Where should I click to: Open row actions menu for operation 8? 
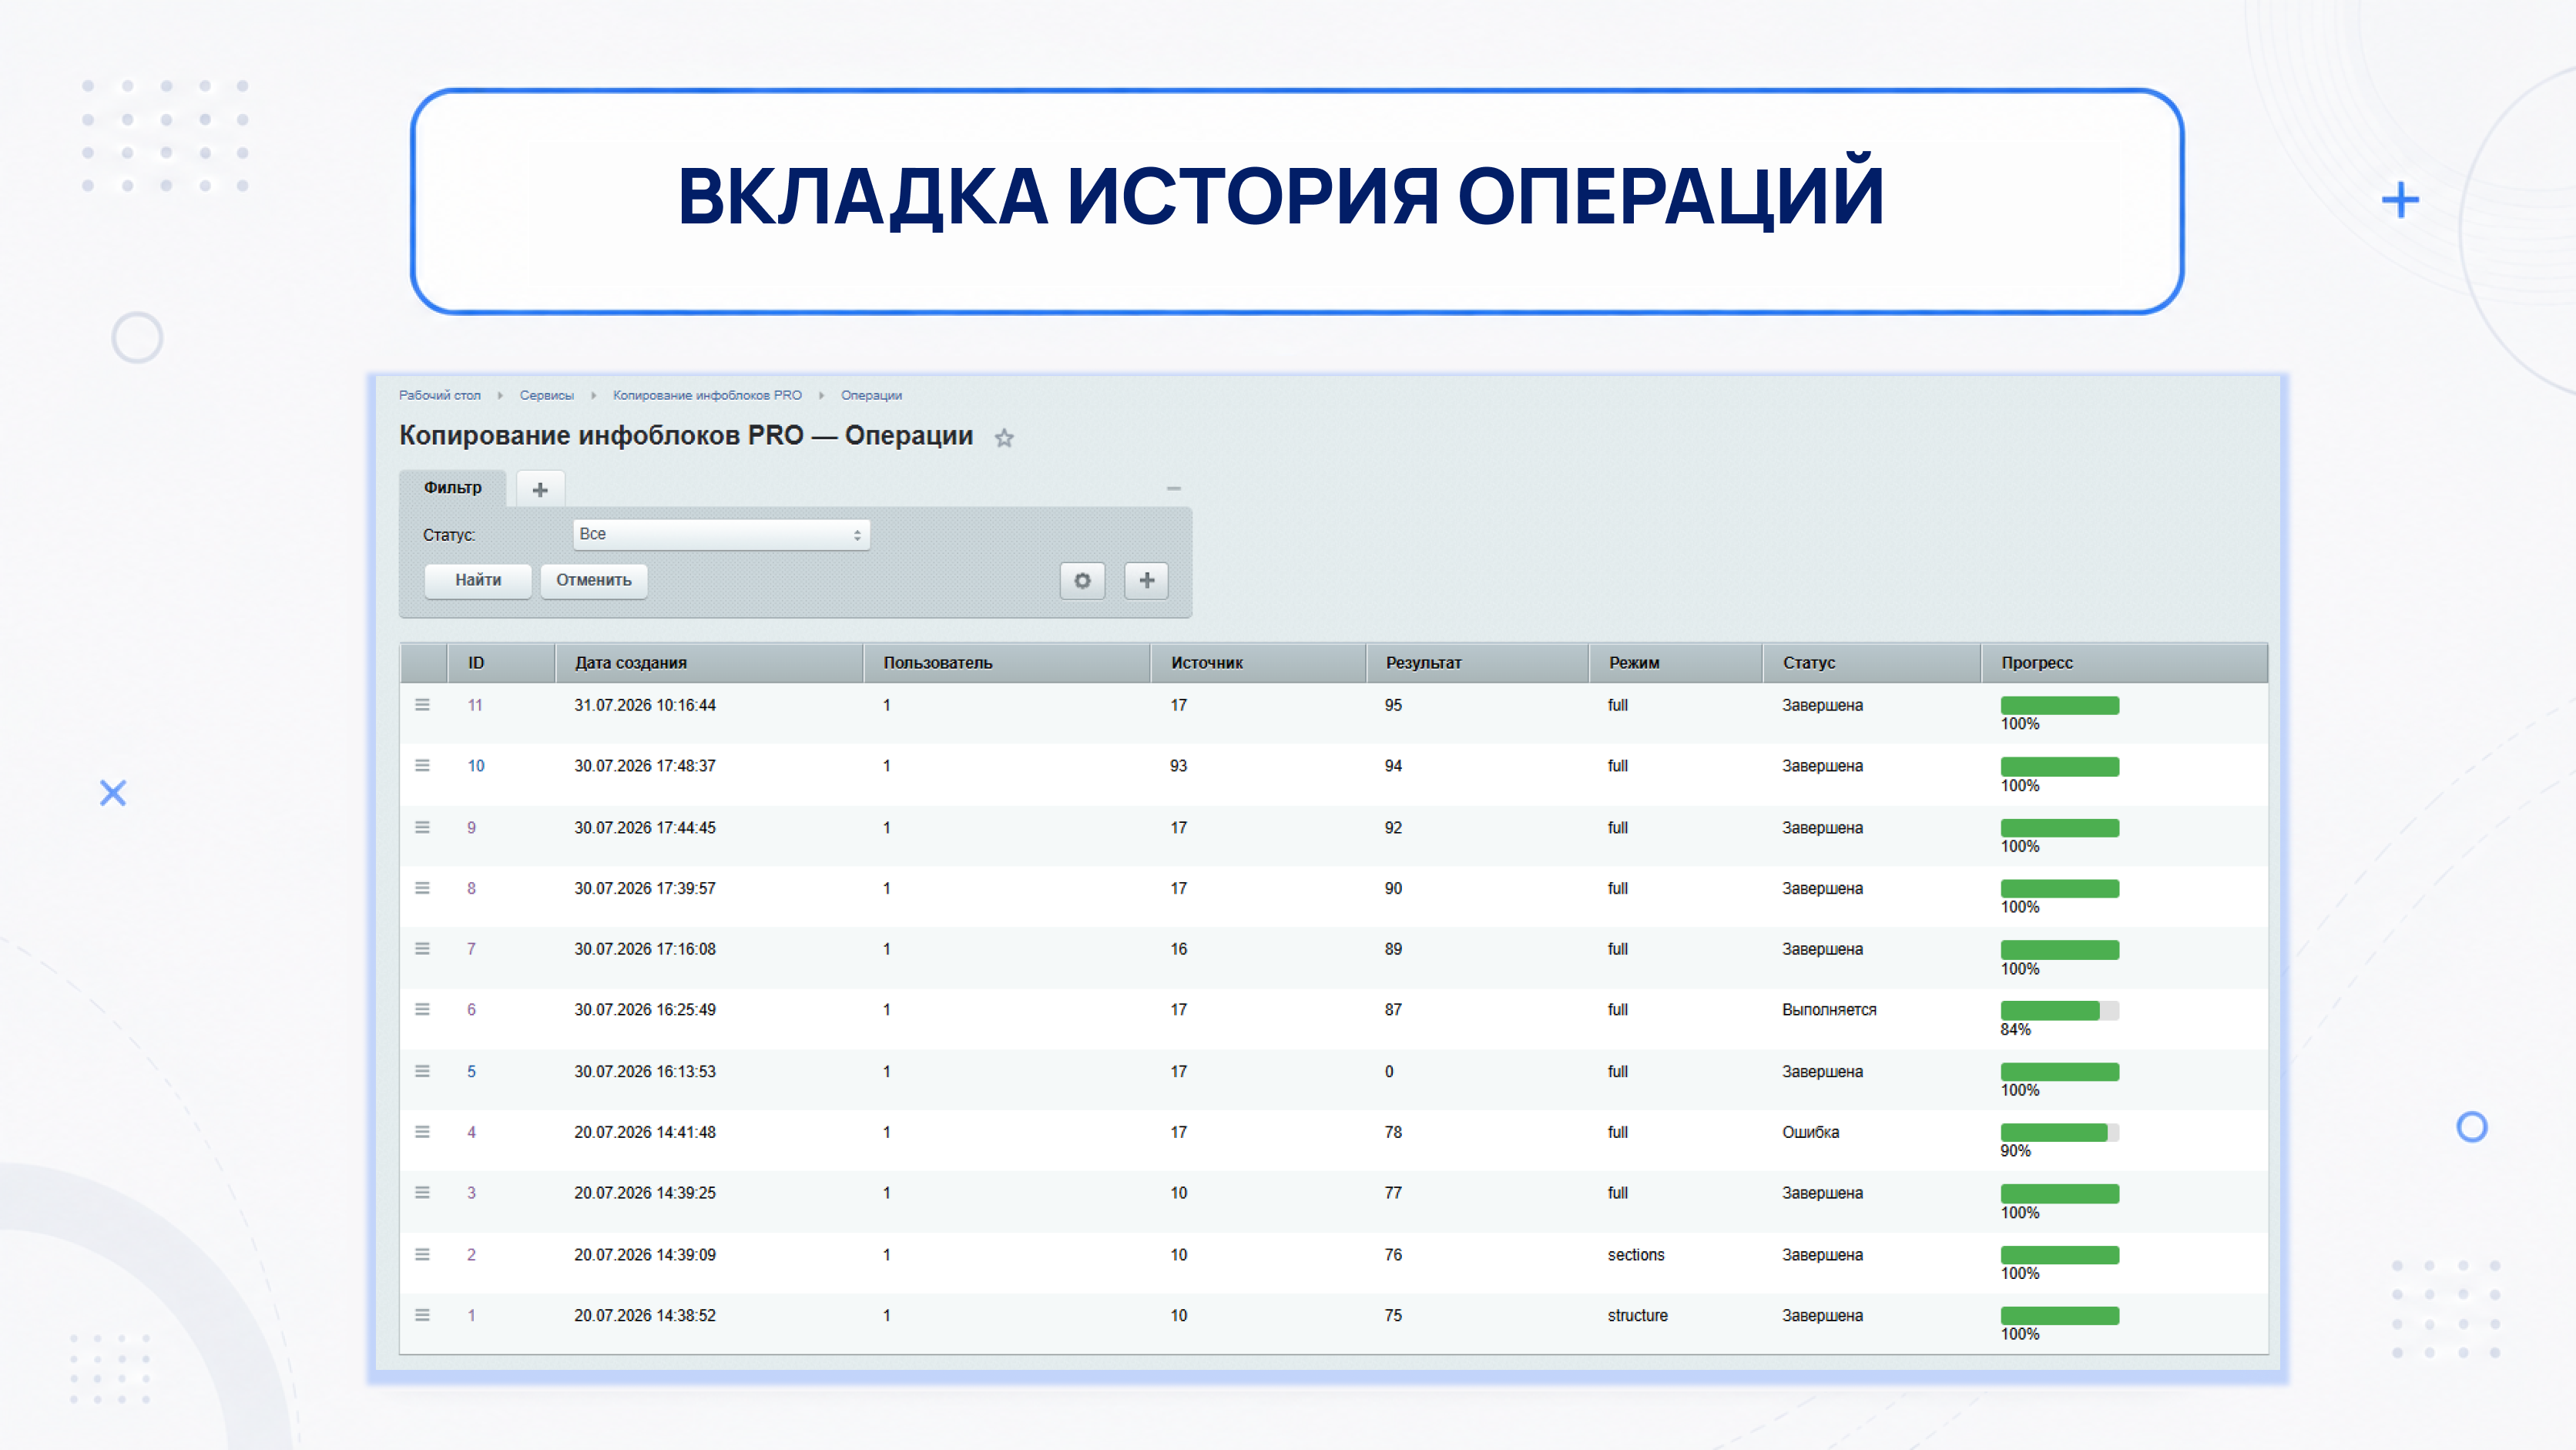point(422,888)
